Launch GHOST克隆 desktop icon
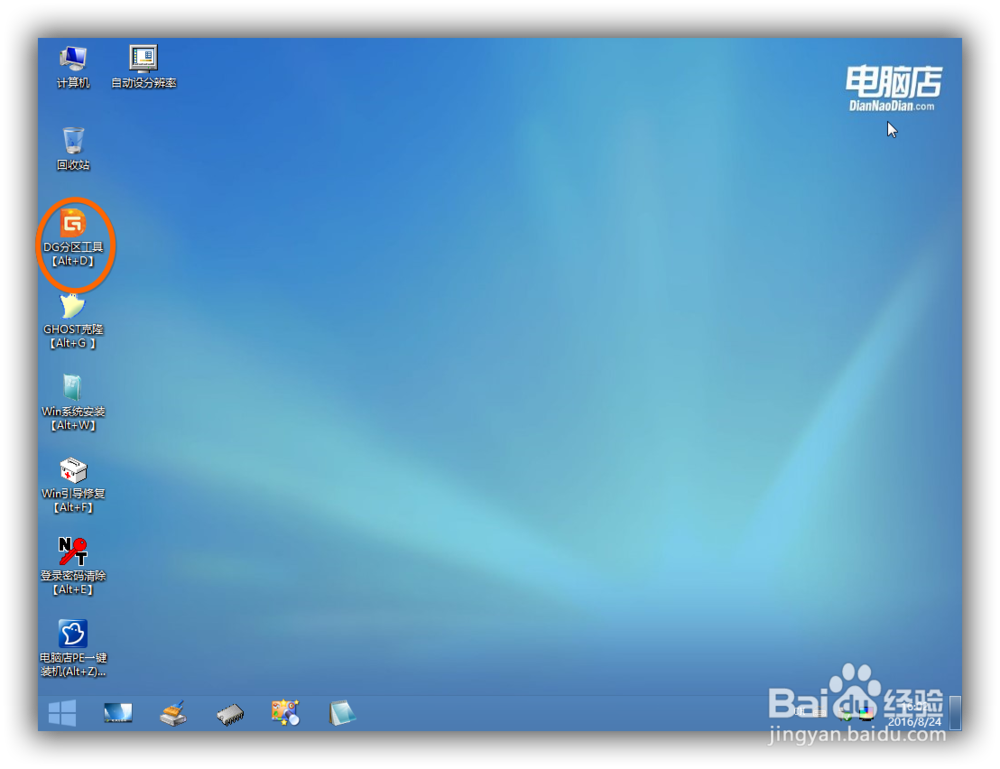The image size is (1000, 769). (73, 321)
